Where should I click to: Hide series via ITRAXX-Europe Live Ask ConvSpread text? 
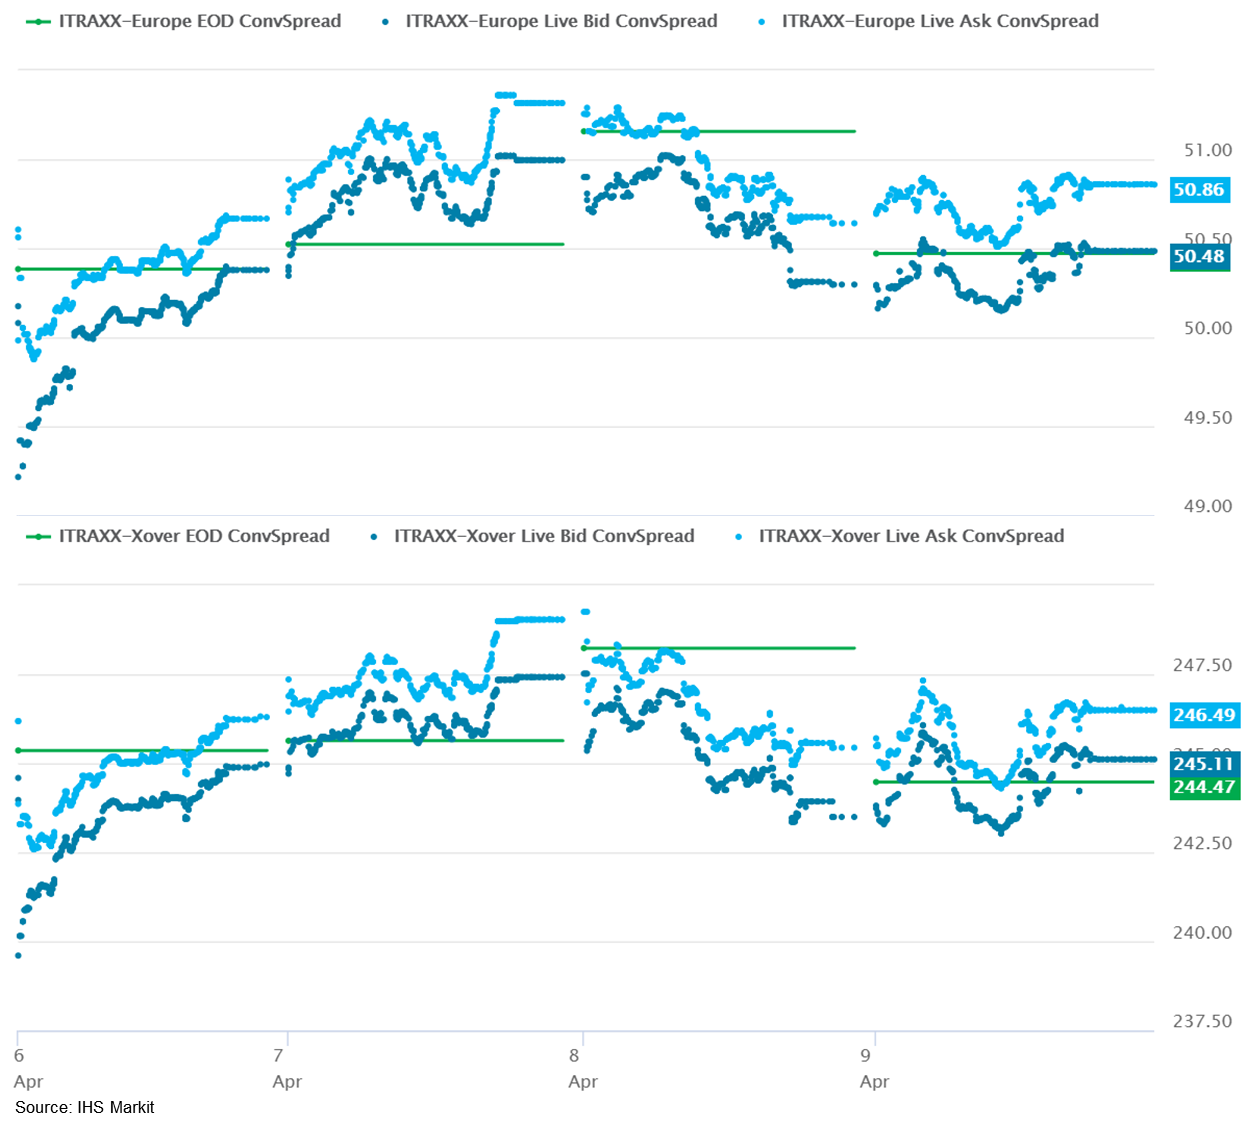pos(940,21)
